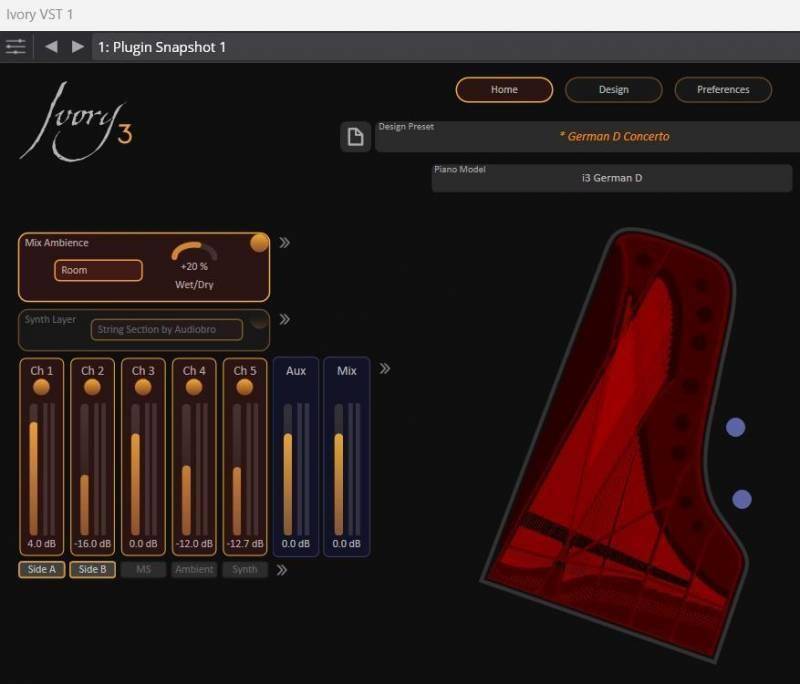Image resolution: width=800 pixels, height=684 pixels.
Task: Go to previous plugin snapshot arrow
Action: point(51,47)
